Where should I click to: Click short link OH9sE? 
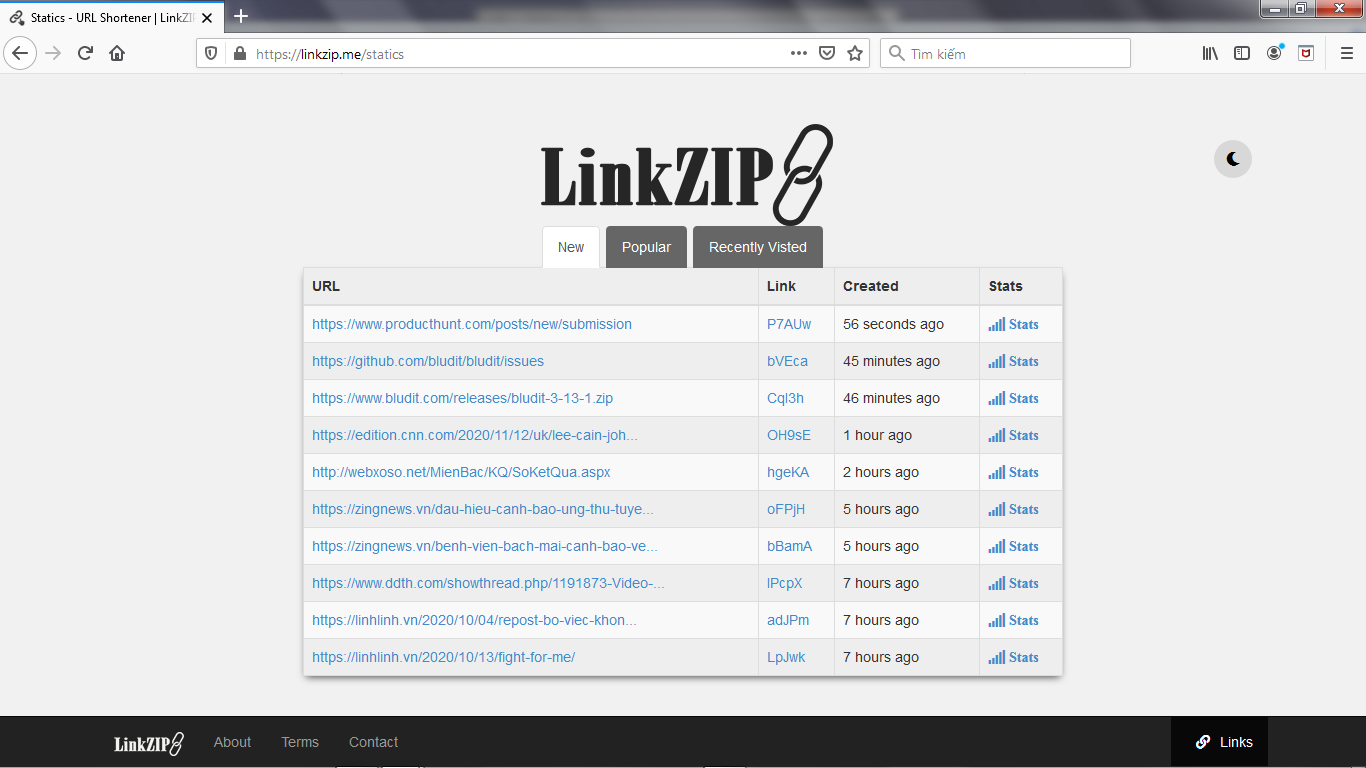point(789,435)
